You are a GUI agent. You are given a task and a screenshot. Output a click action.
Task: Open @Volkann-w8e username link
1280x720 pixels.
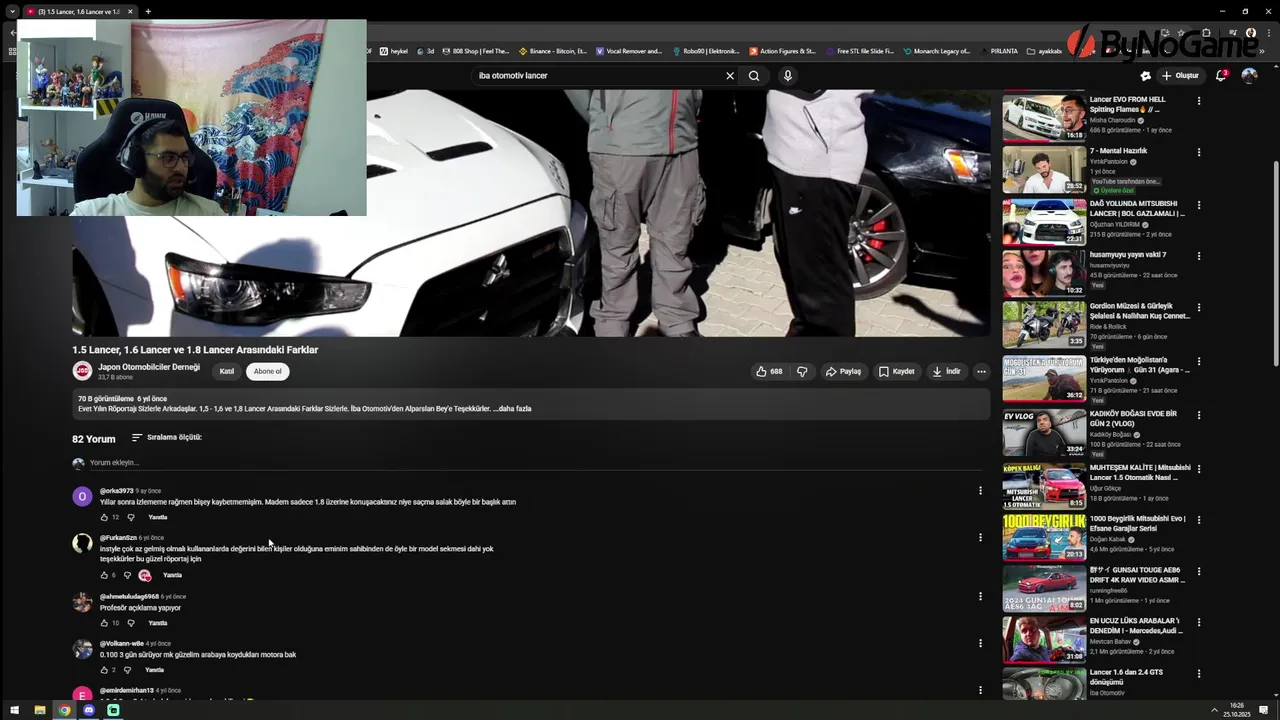point(122,644)
